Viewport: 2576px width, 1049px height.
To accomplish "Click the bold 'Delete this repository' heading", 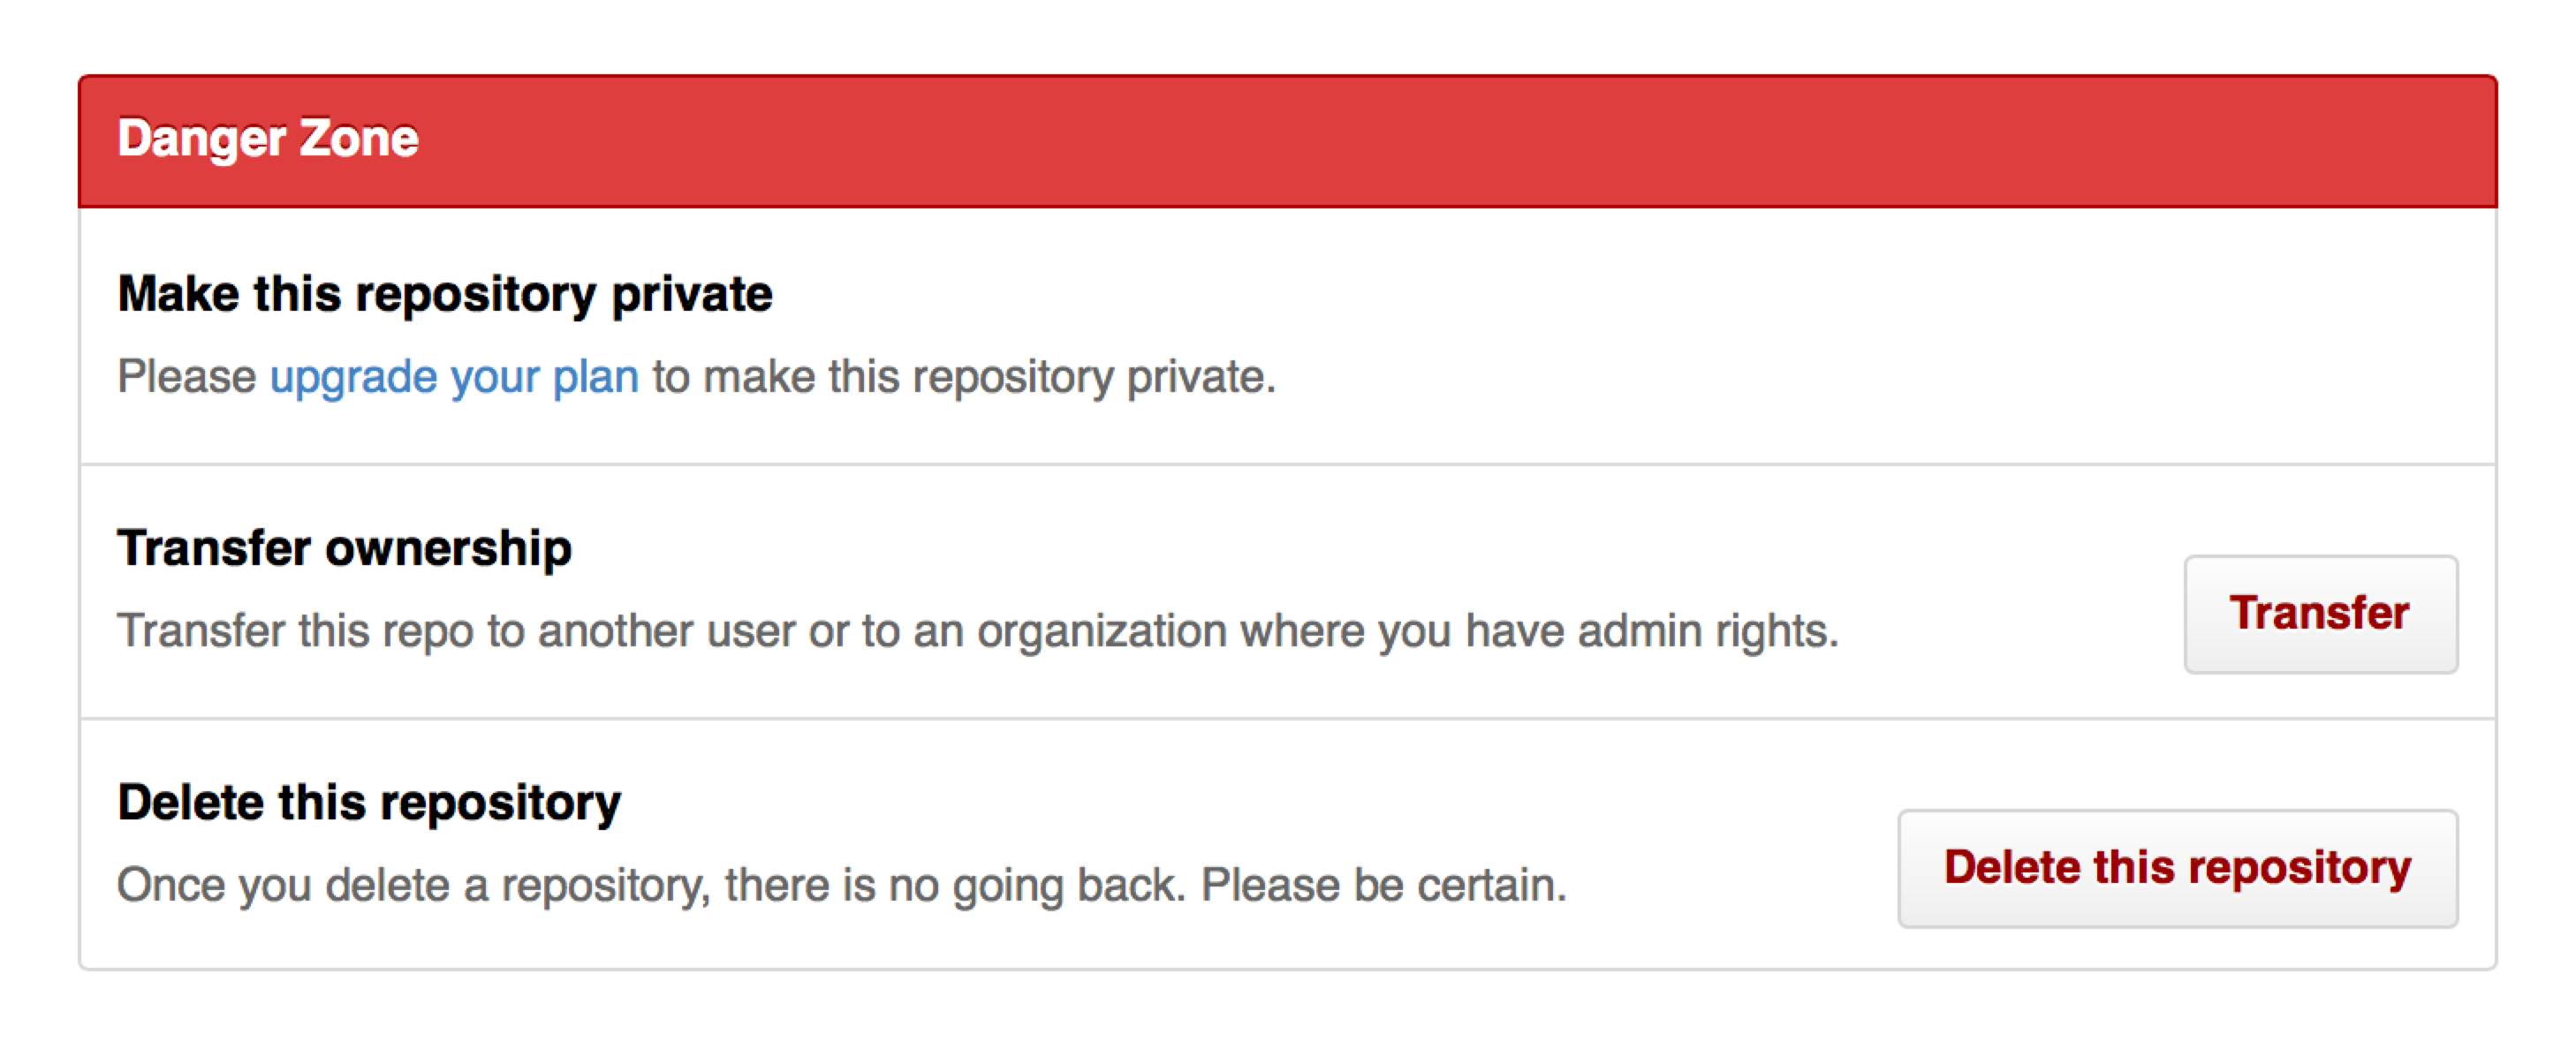I will coord(369,802).
